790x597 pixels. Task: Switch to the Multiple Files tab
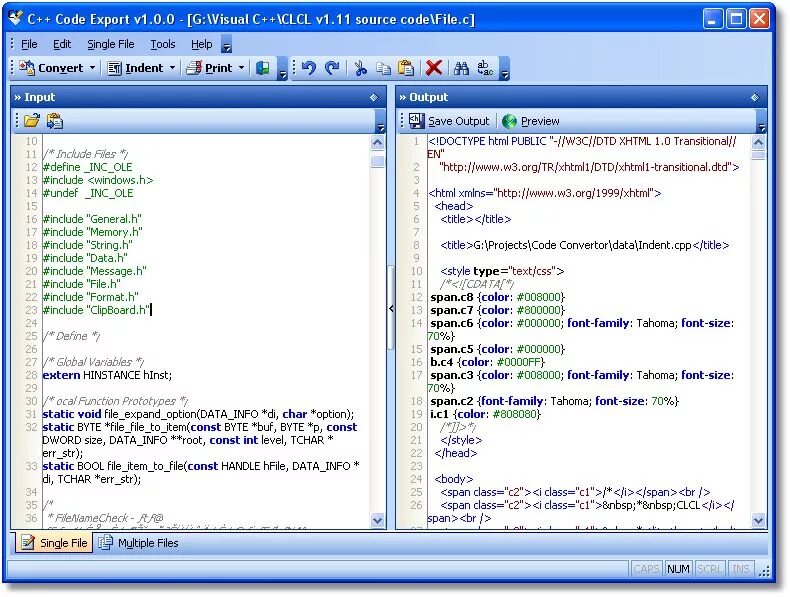(139, 543)
